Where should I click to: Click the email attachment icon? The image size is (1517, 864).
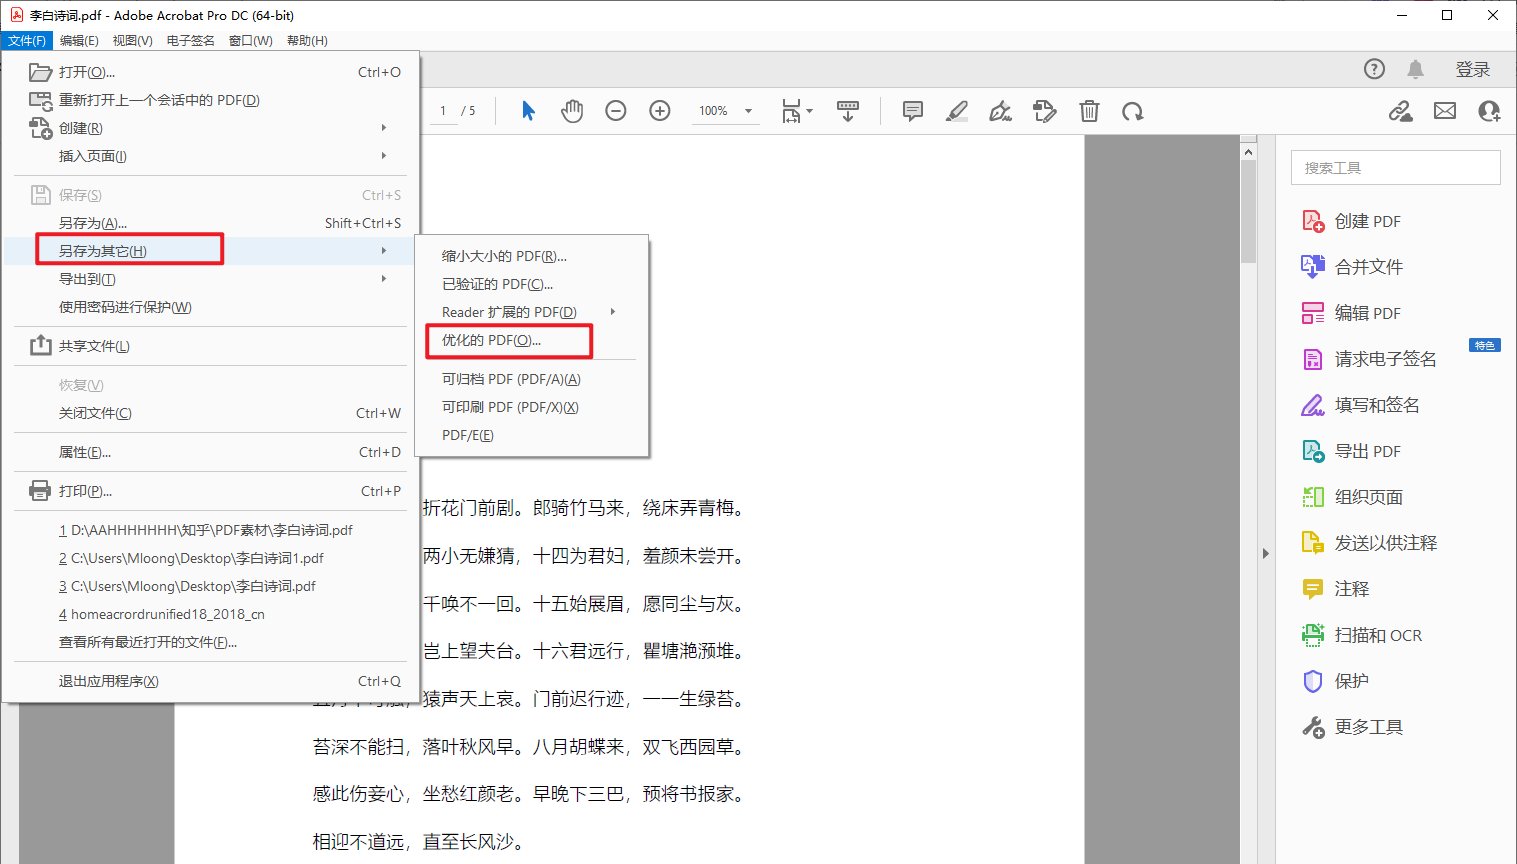click(x=1445, y=111)
